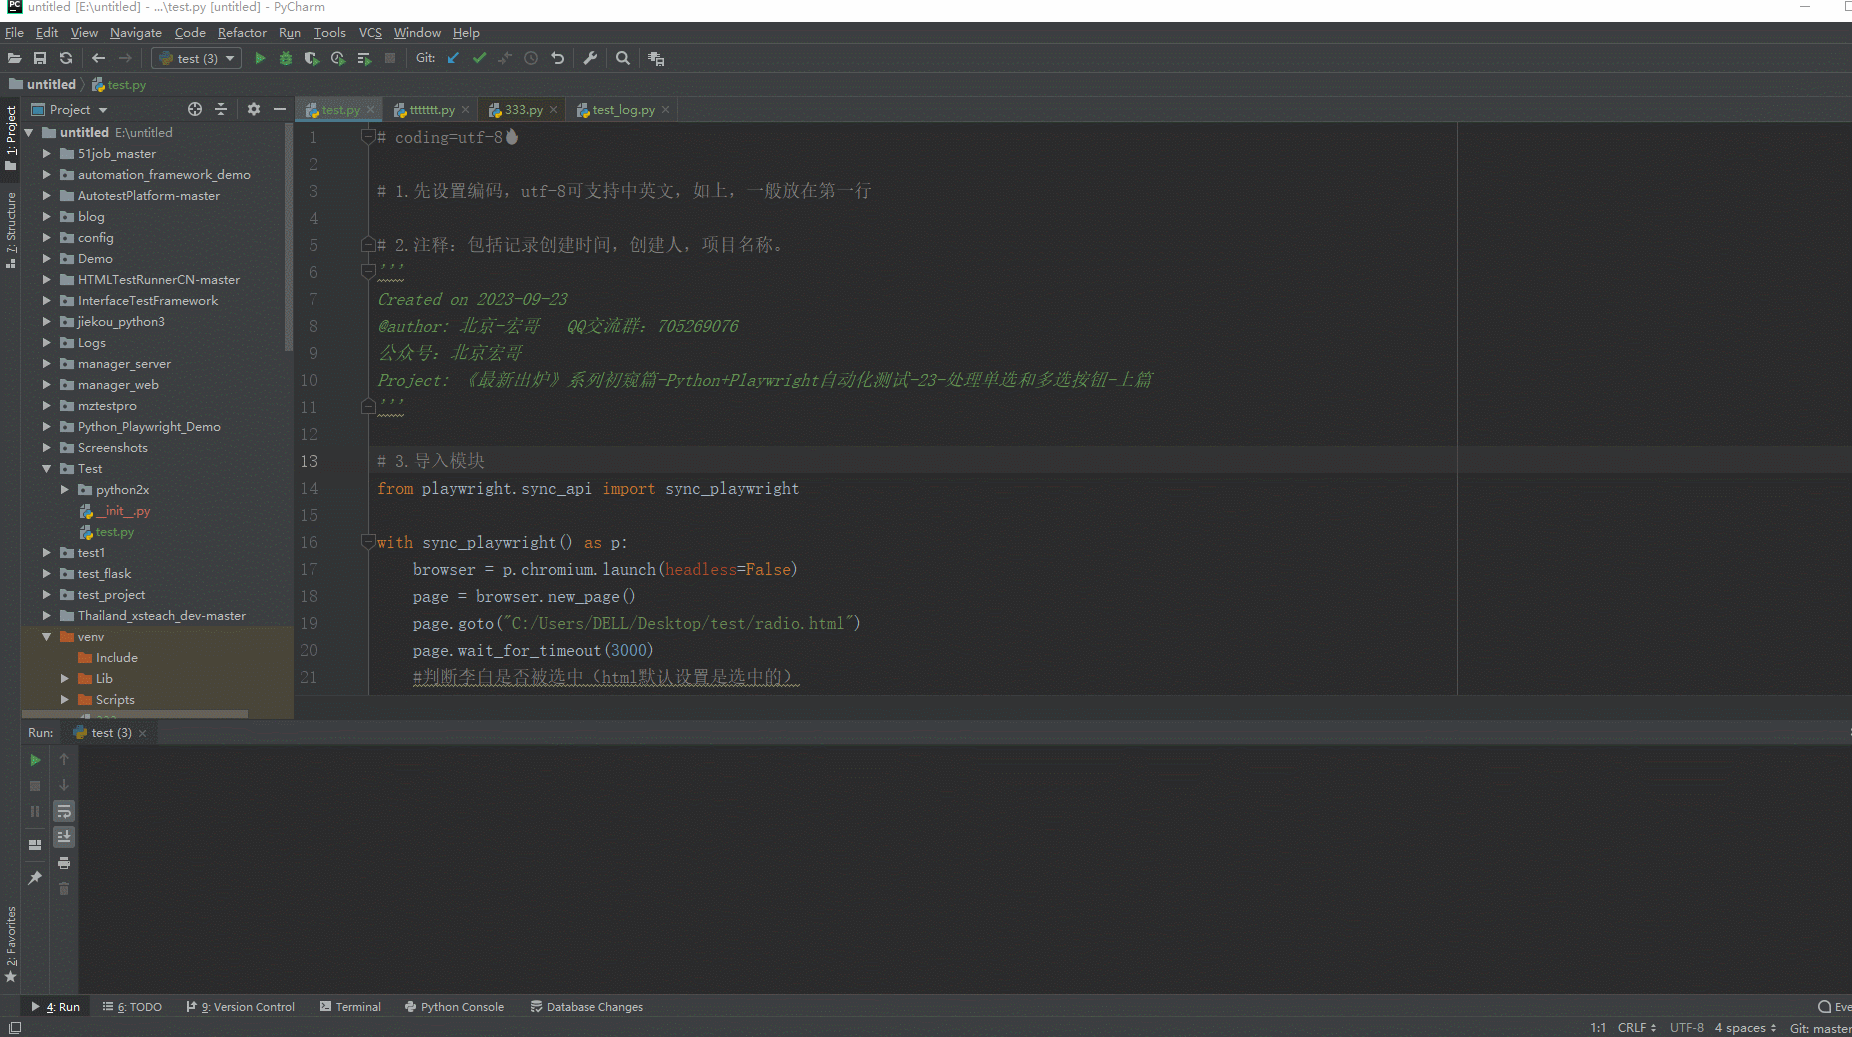Print the Run console output
Image resolution: width=1852 pixels, height=1037 pixels.
coord(64,862)
